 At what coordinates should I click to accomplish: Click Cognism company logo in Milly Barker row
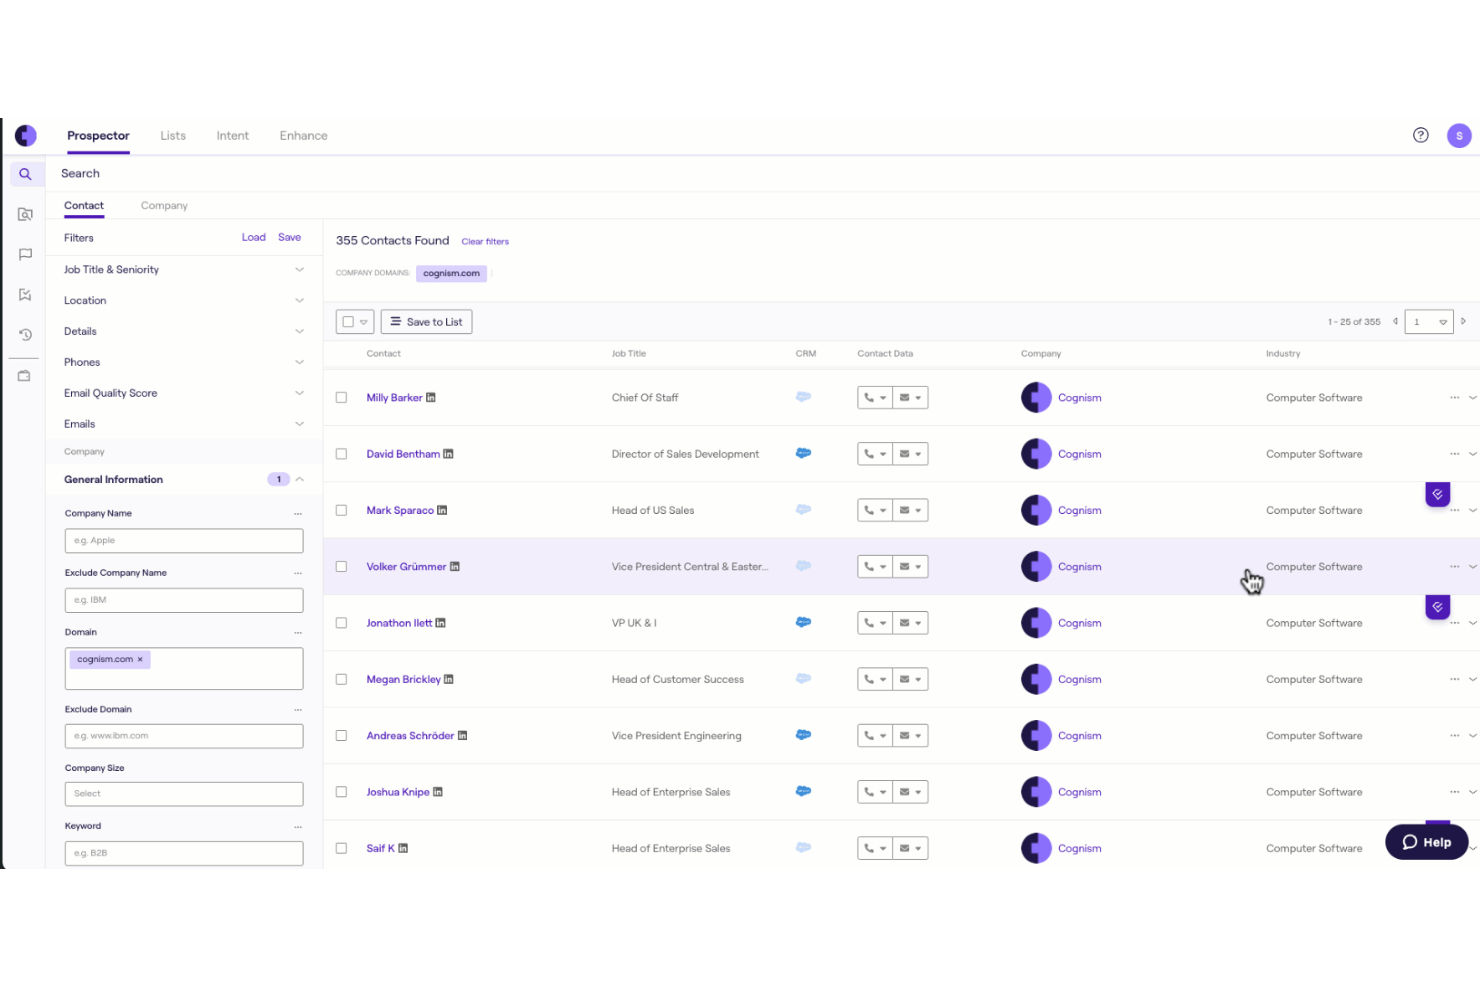point(1036,398)
